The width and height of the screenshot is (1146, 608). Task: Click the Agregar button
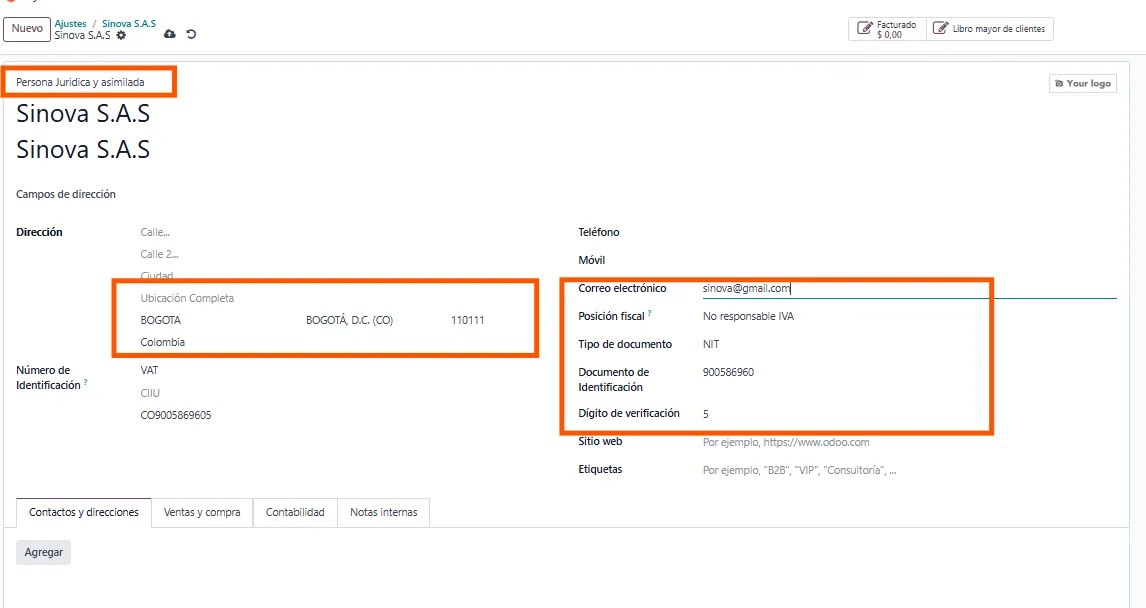pos(44,552)
